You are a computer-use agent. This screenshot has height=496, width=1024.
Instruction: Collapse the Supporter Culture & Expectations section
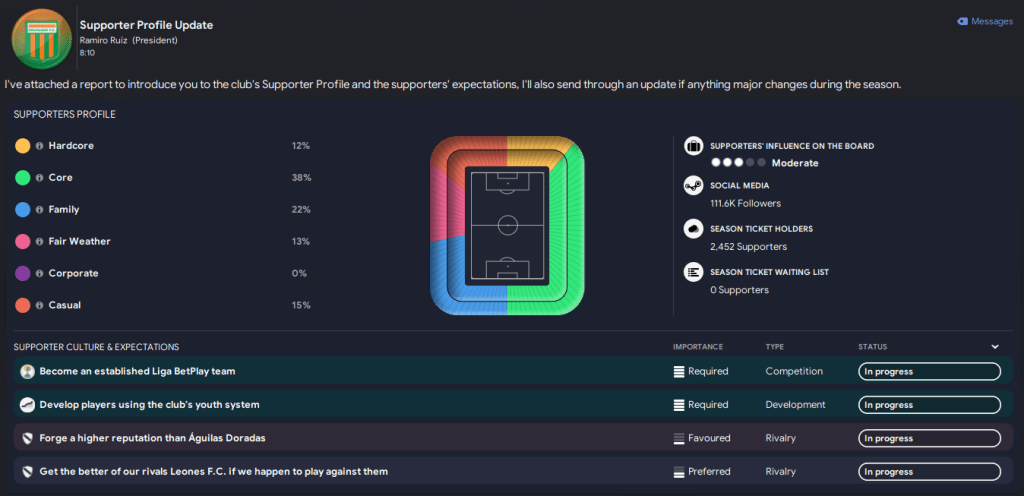point(995,347)
